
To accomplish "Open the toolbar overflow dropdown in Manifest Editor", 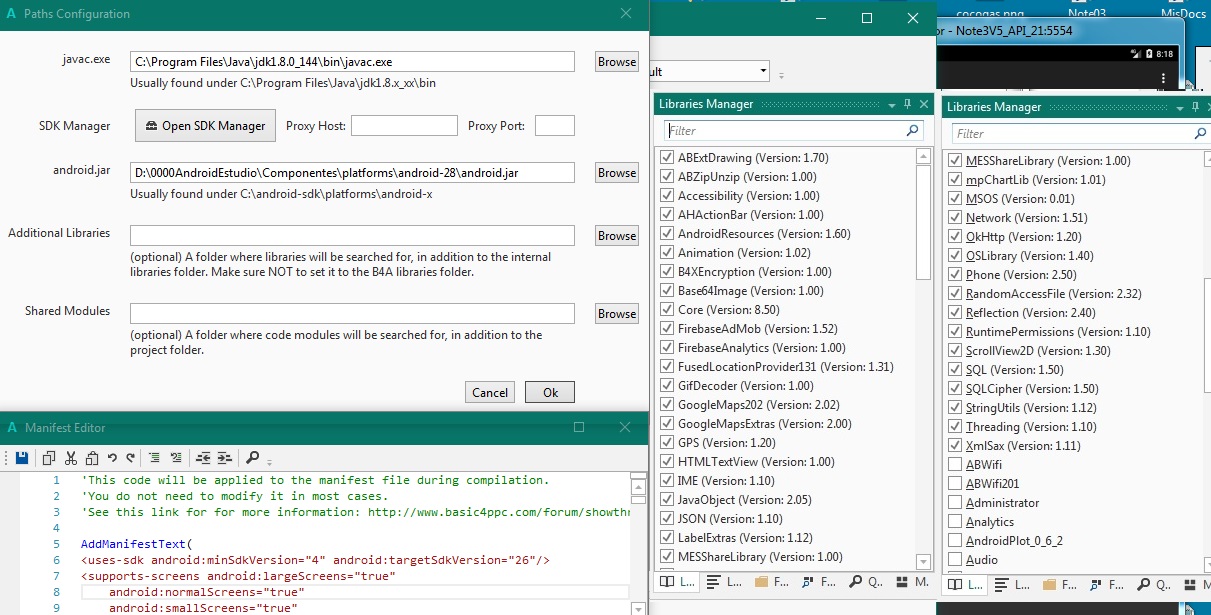I will 269,461.
